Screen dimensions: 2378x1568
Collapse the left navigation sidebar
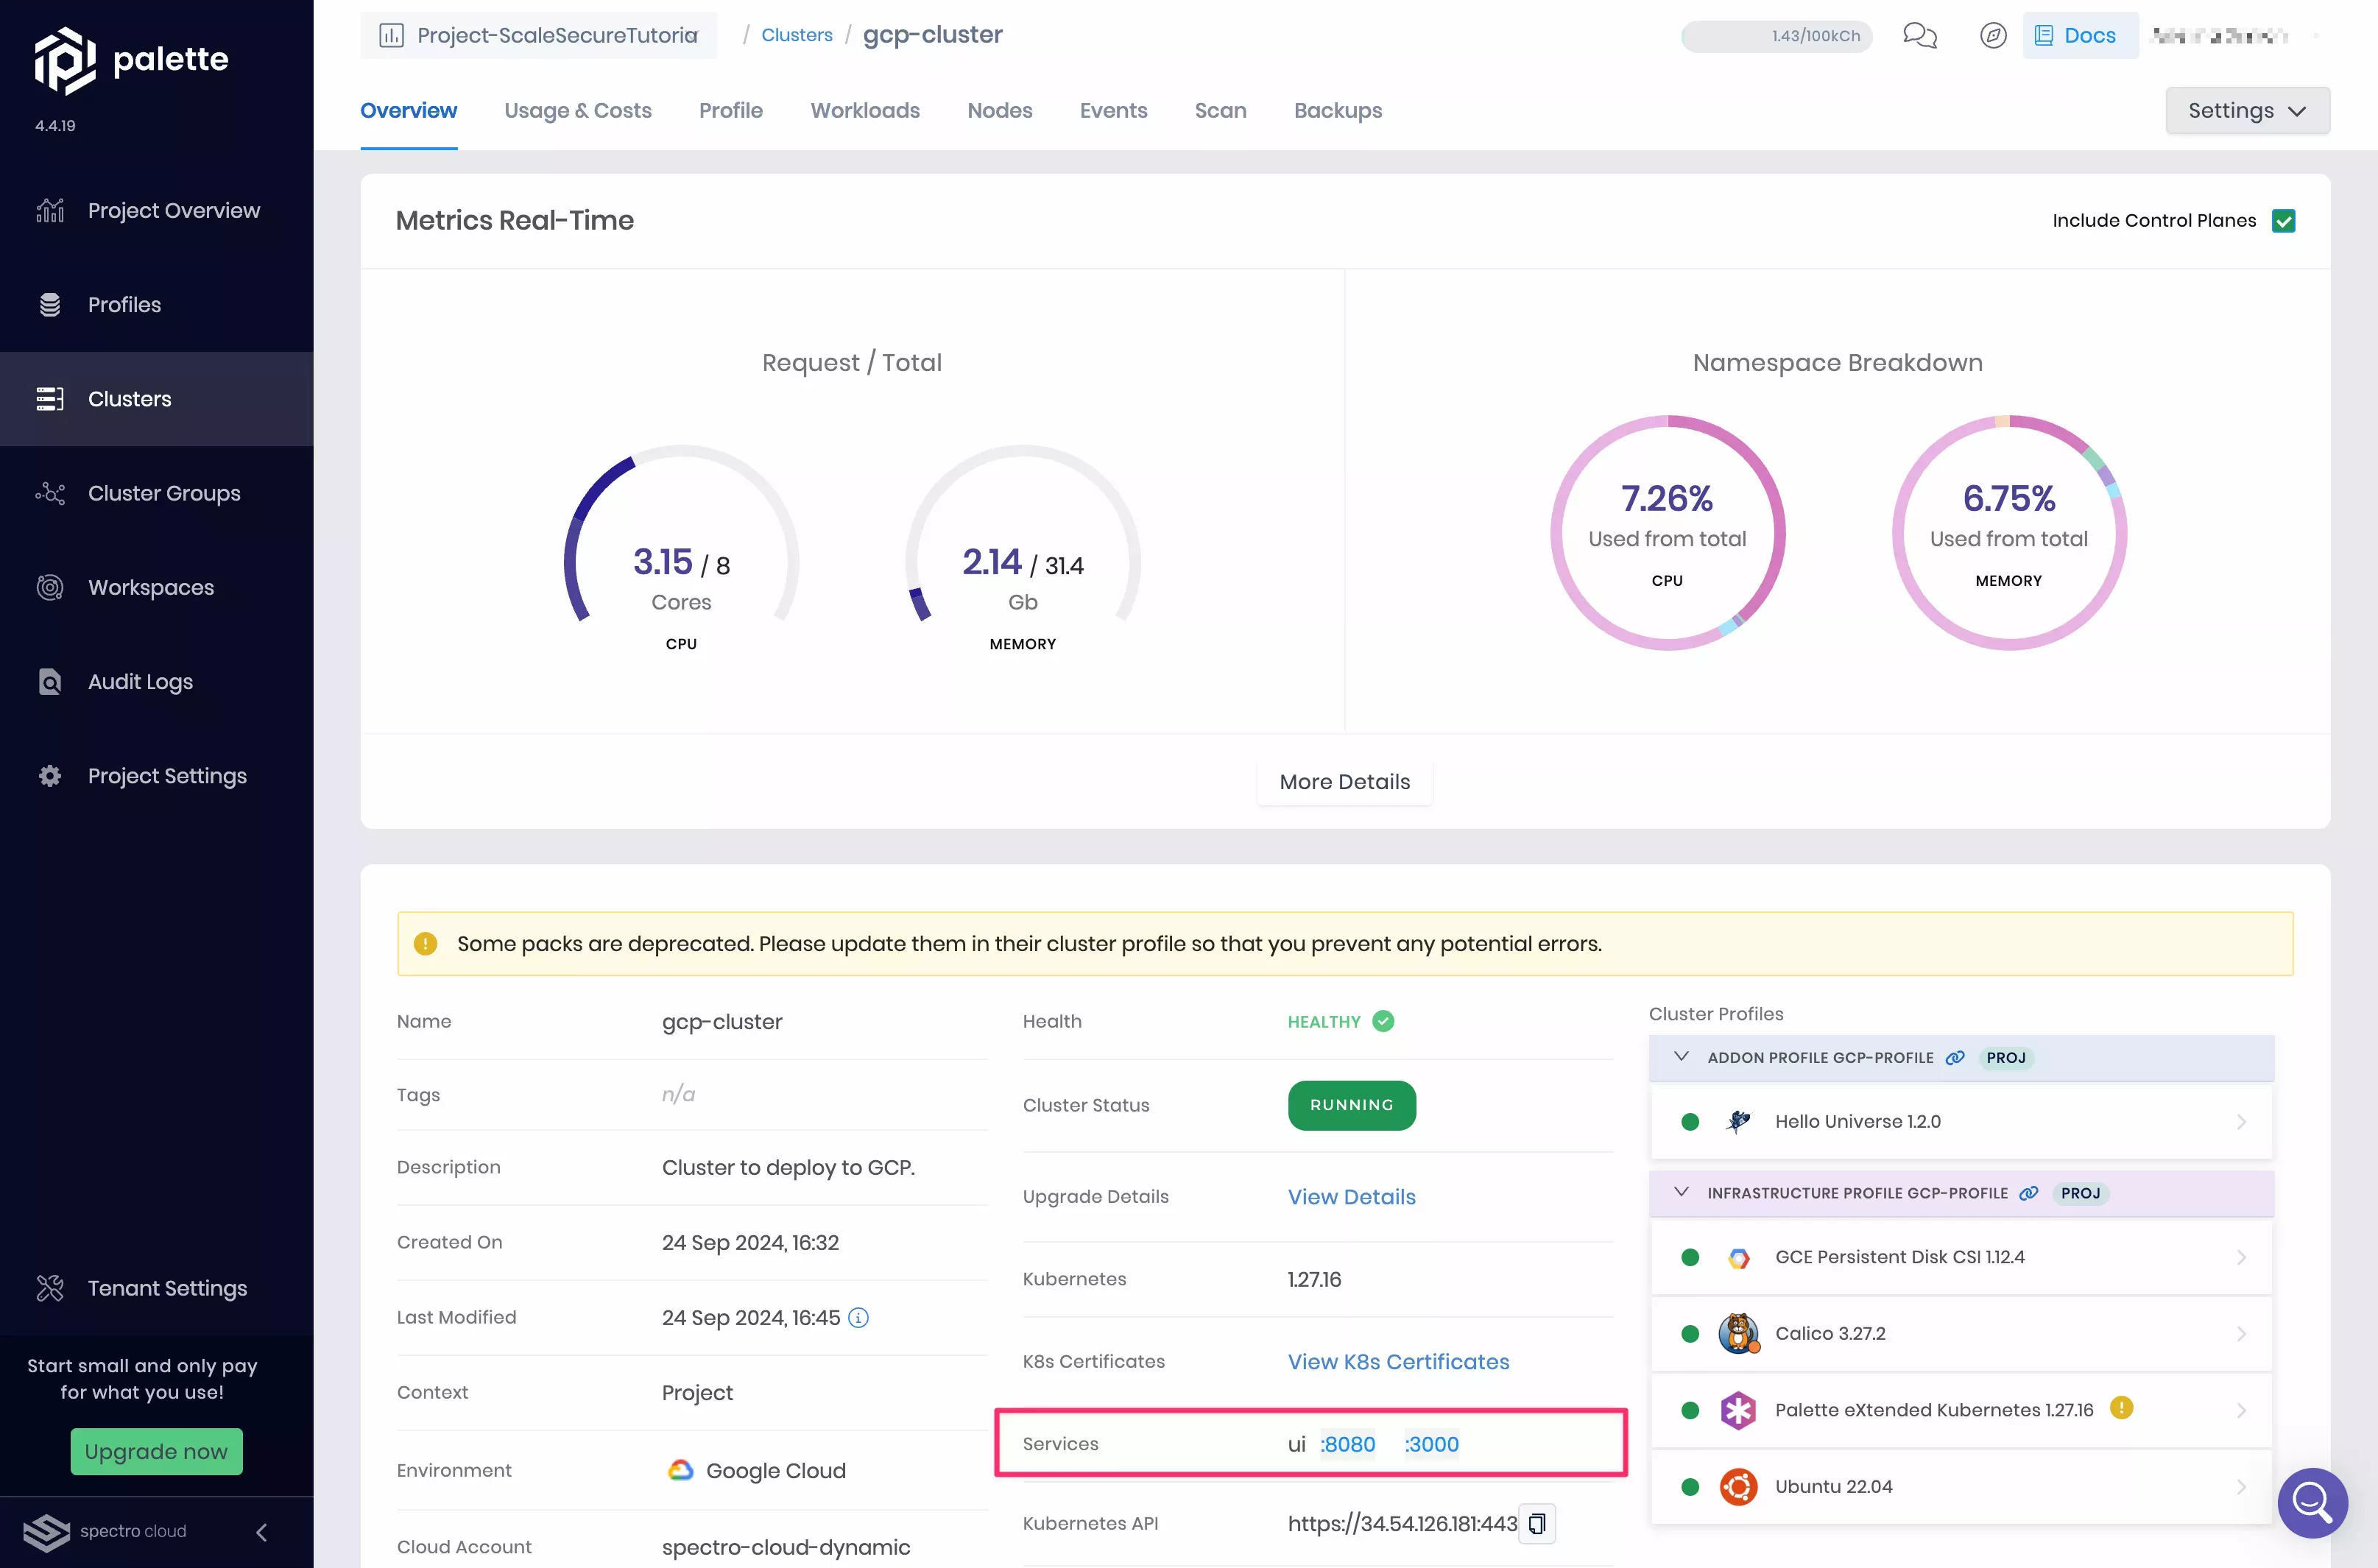(261, 1532)
